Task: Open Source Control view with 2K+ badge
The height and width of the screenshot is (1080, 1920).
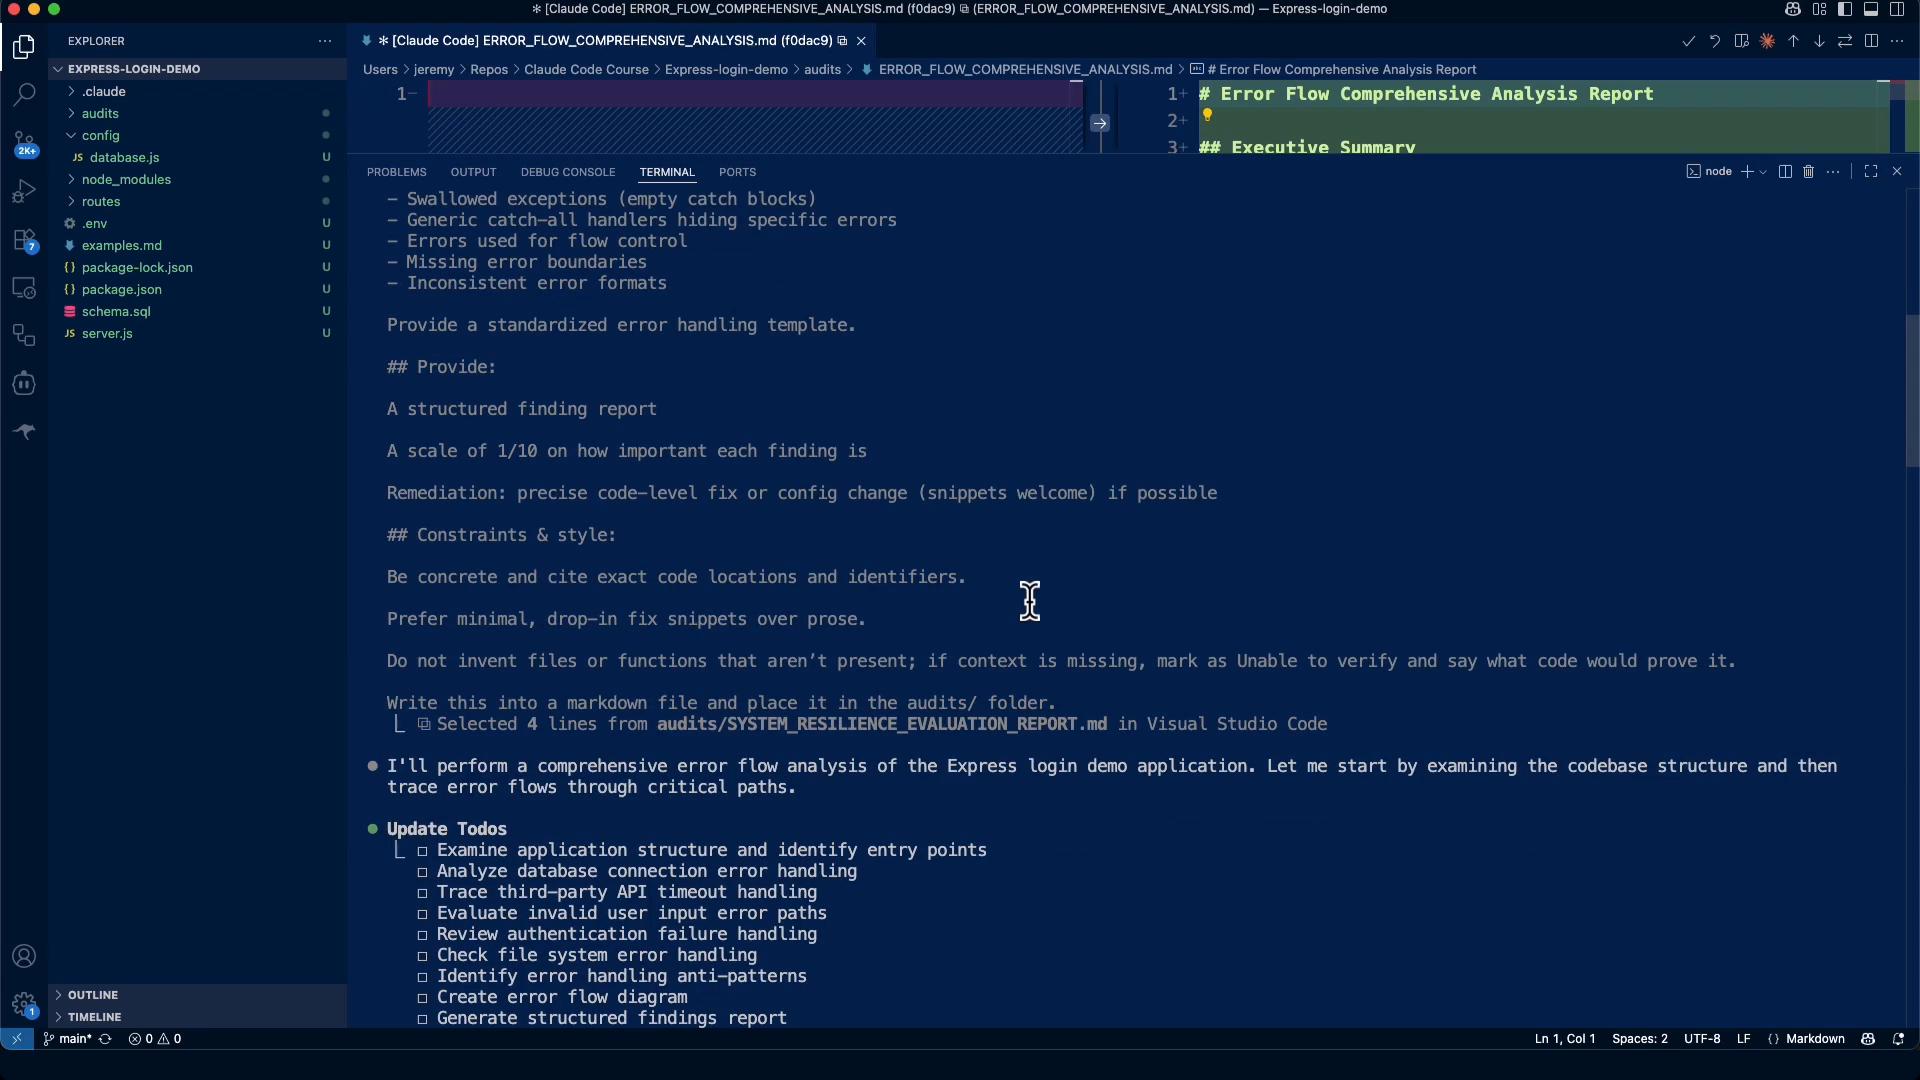Action: click(x=24, y=143)
